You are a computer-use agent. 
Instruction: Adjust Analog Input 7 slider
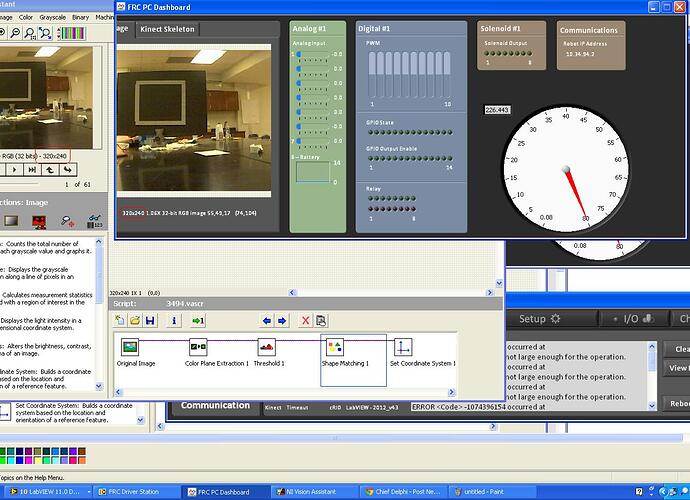[x=313, y=141]
